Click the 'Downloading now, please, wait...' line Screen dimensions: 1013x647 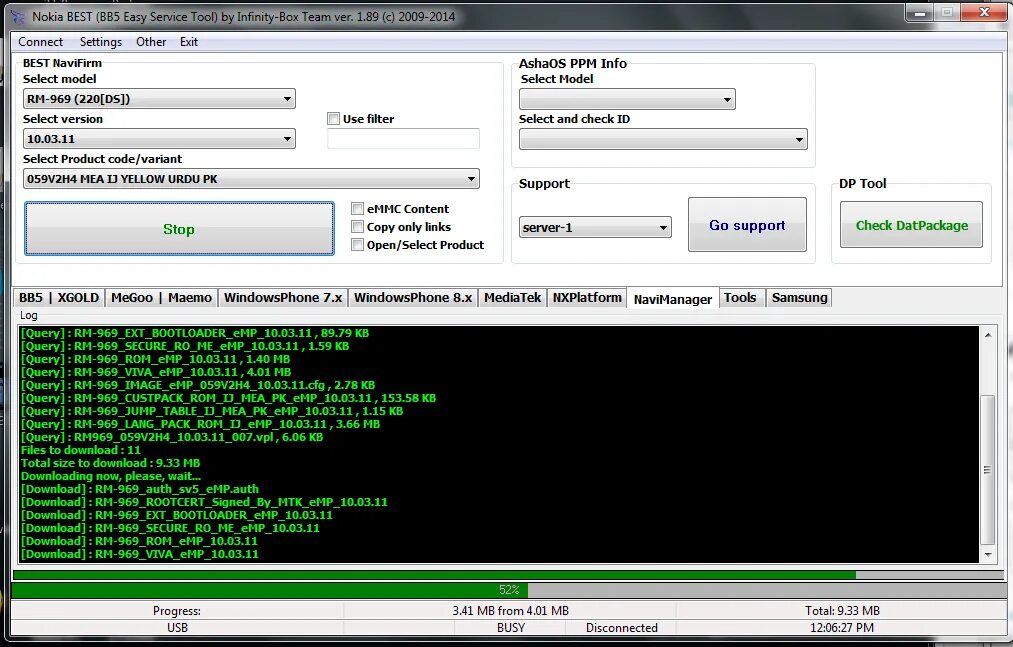[111, 476]
